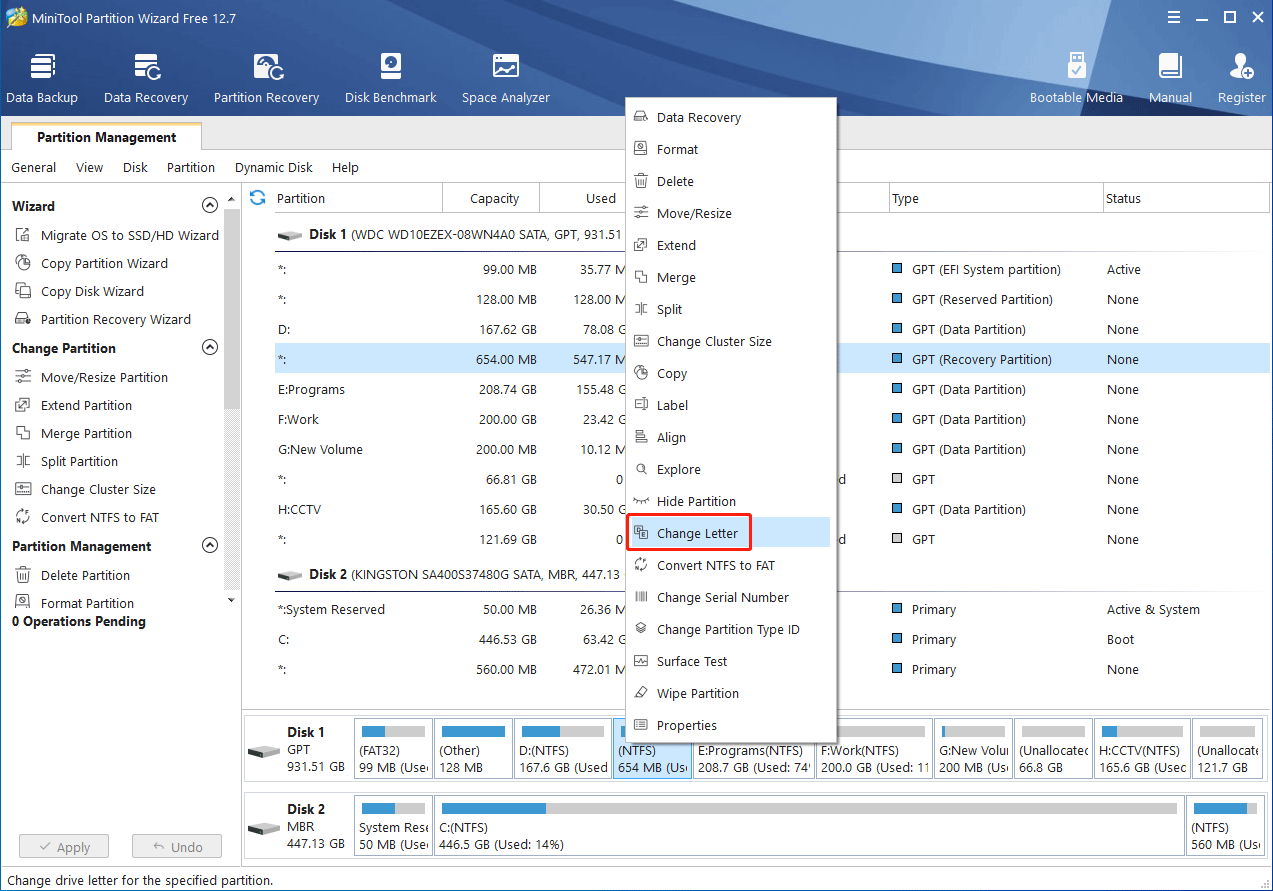Select Format Partition in the sidebar
1273x891 pixels.
coord(74,603)
